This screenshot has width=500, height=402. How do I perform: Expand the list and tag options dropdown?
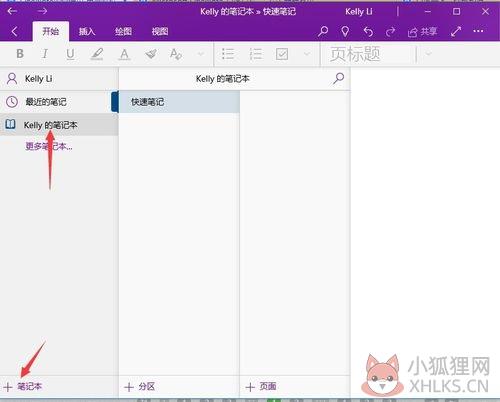click(307, 54)
